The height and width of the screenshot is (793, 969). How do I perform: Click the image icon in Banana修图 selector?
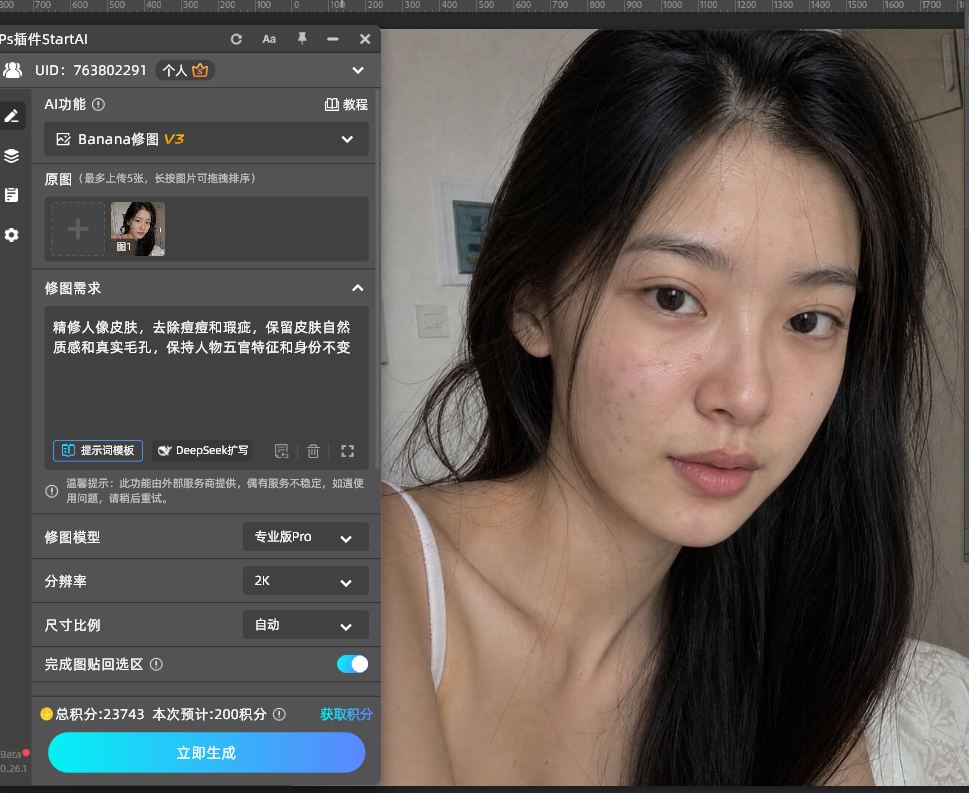64,139
